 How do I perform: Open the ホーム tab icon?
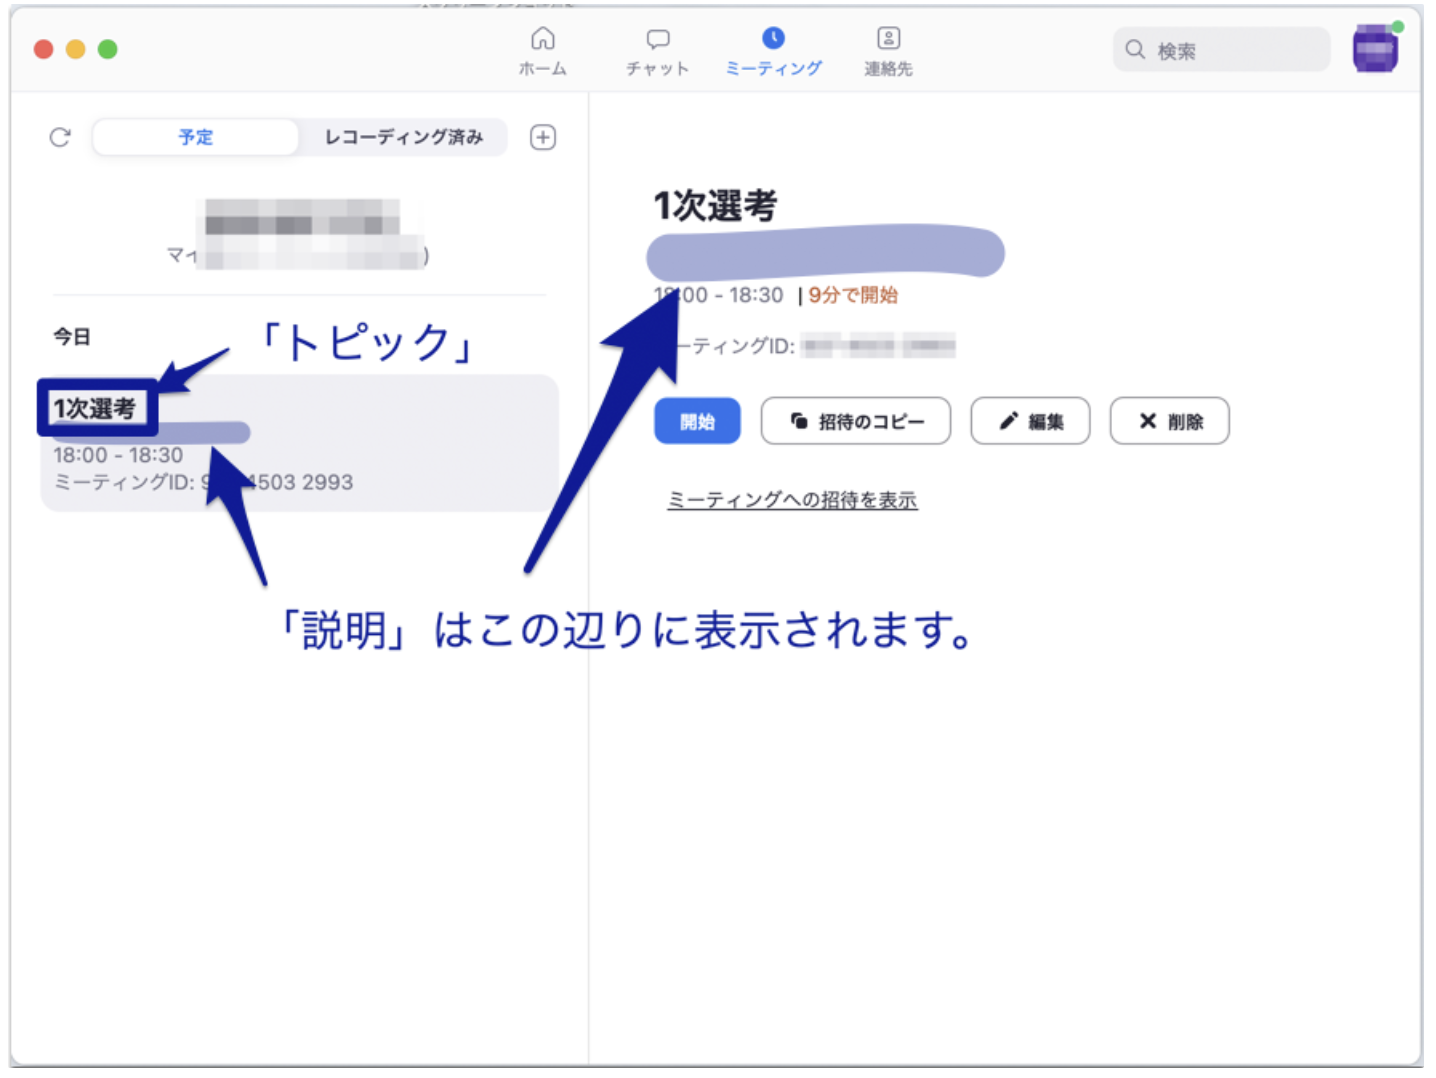coord(542,38)
